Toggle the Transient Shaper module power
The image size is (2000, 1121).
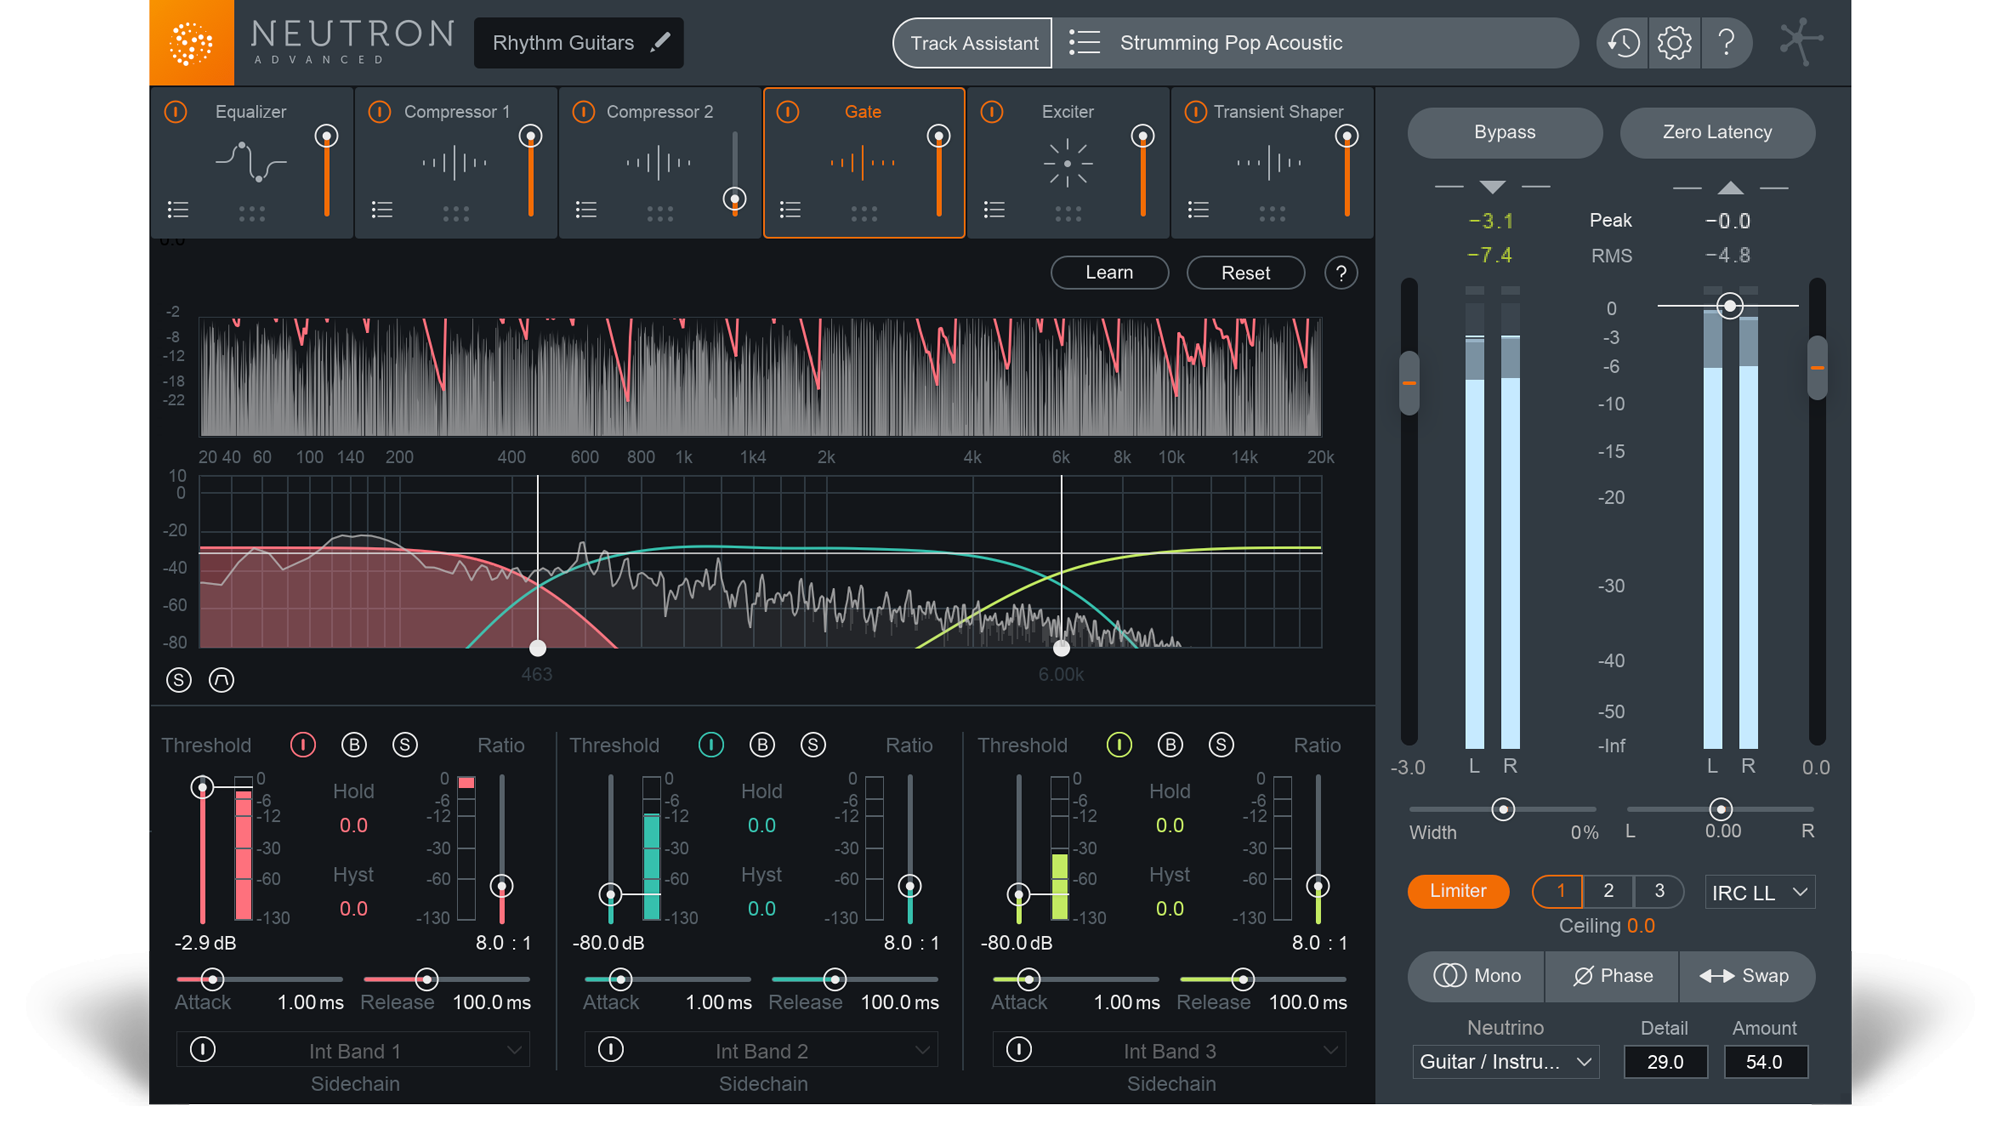[1196, 112]
